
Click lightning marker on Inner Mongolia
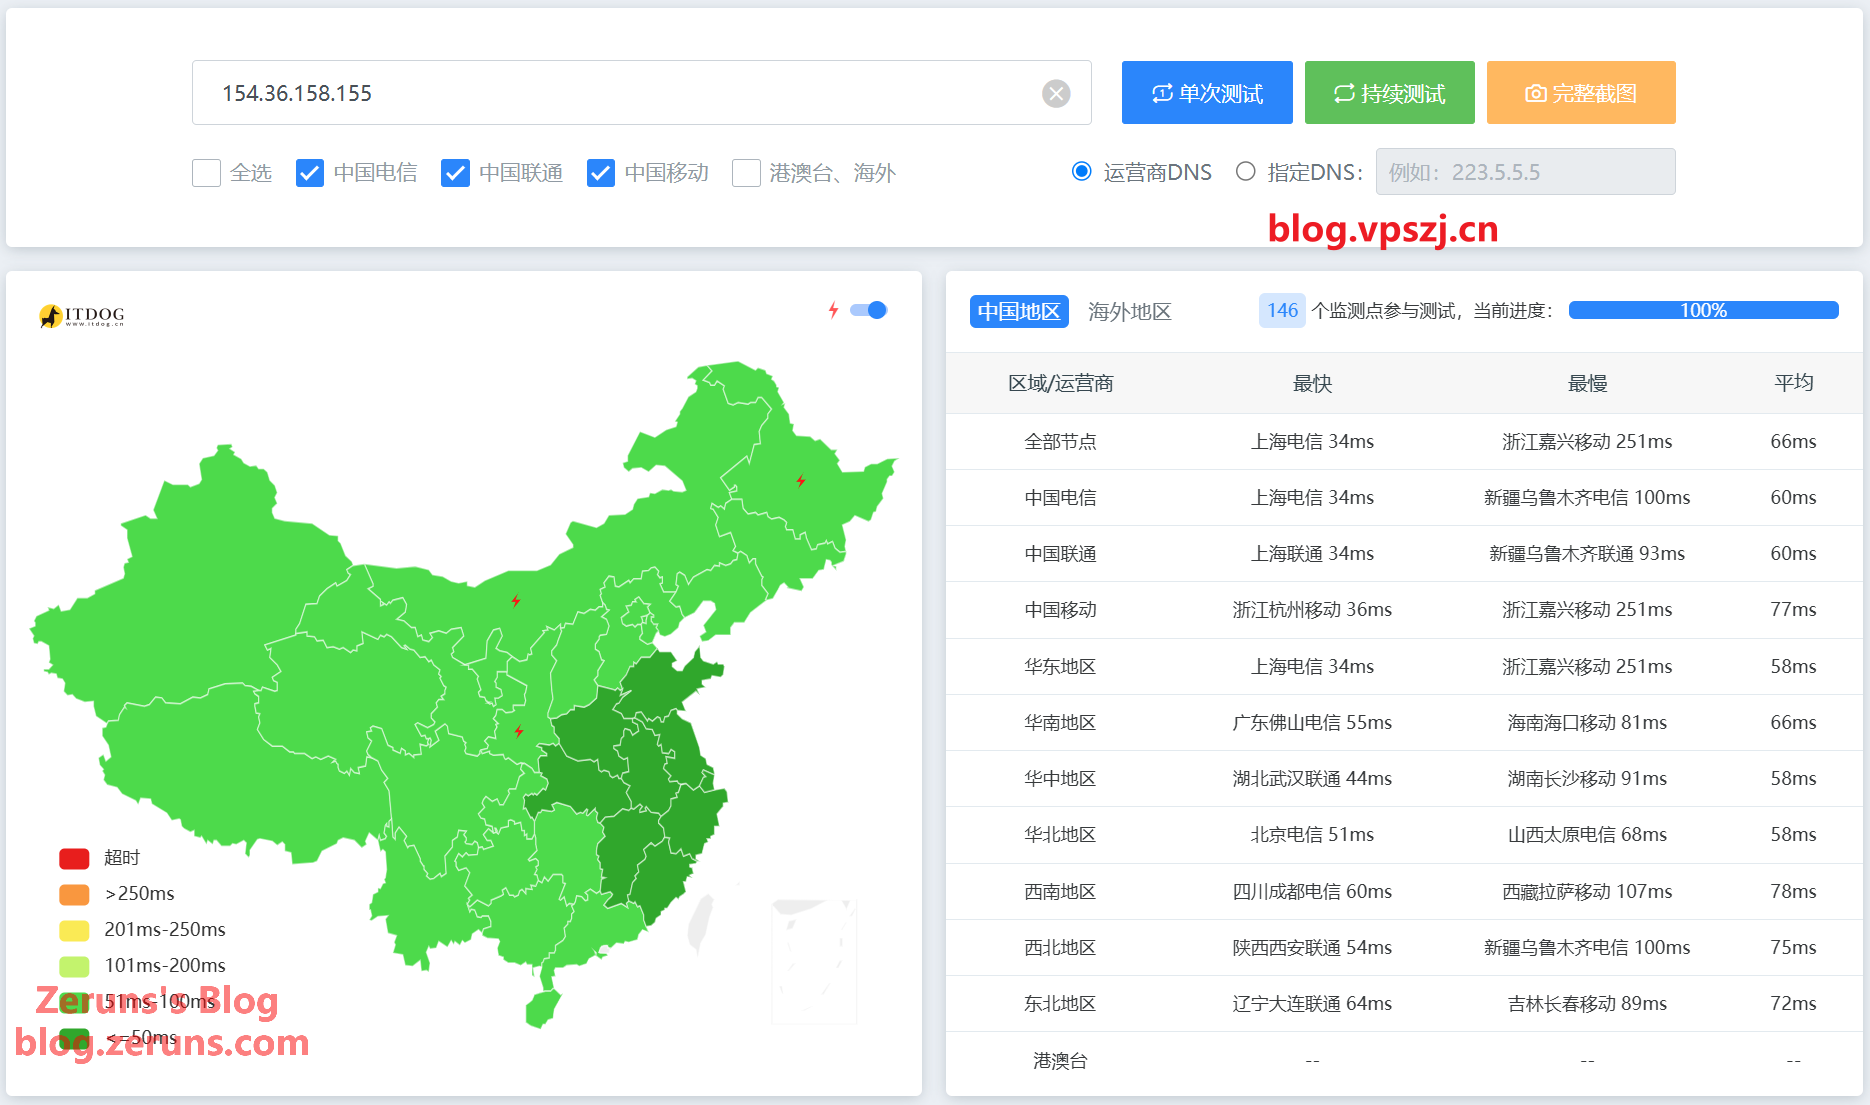516,601
